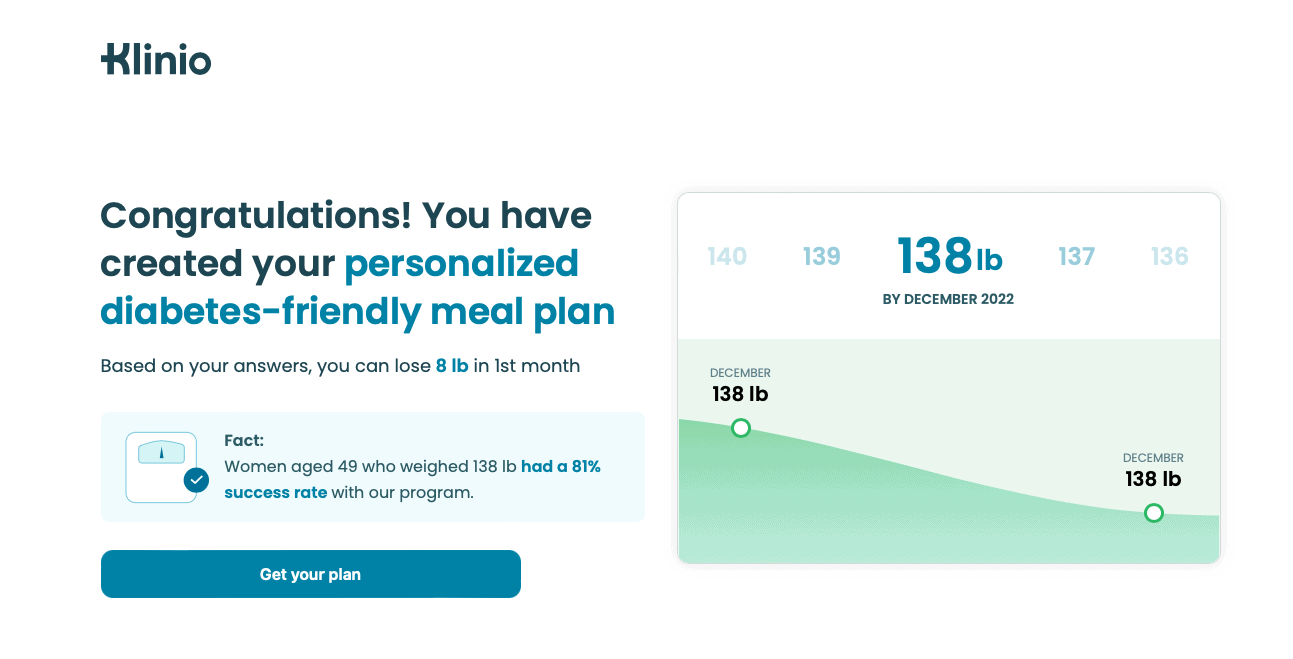Click the right DECEMBER 138 lb label
1293x659 pixels.
tap(1153, 471)
